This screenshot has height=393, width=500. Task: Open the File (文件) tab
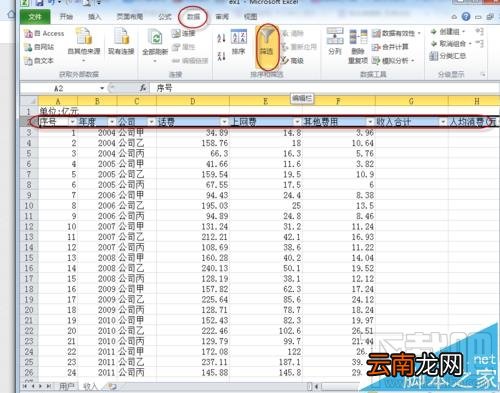point(35,17)
